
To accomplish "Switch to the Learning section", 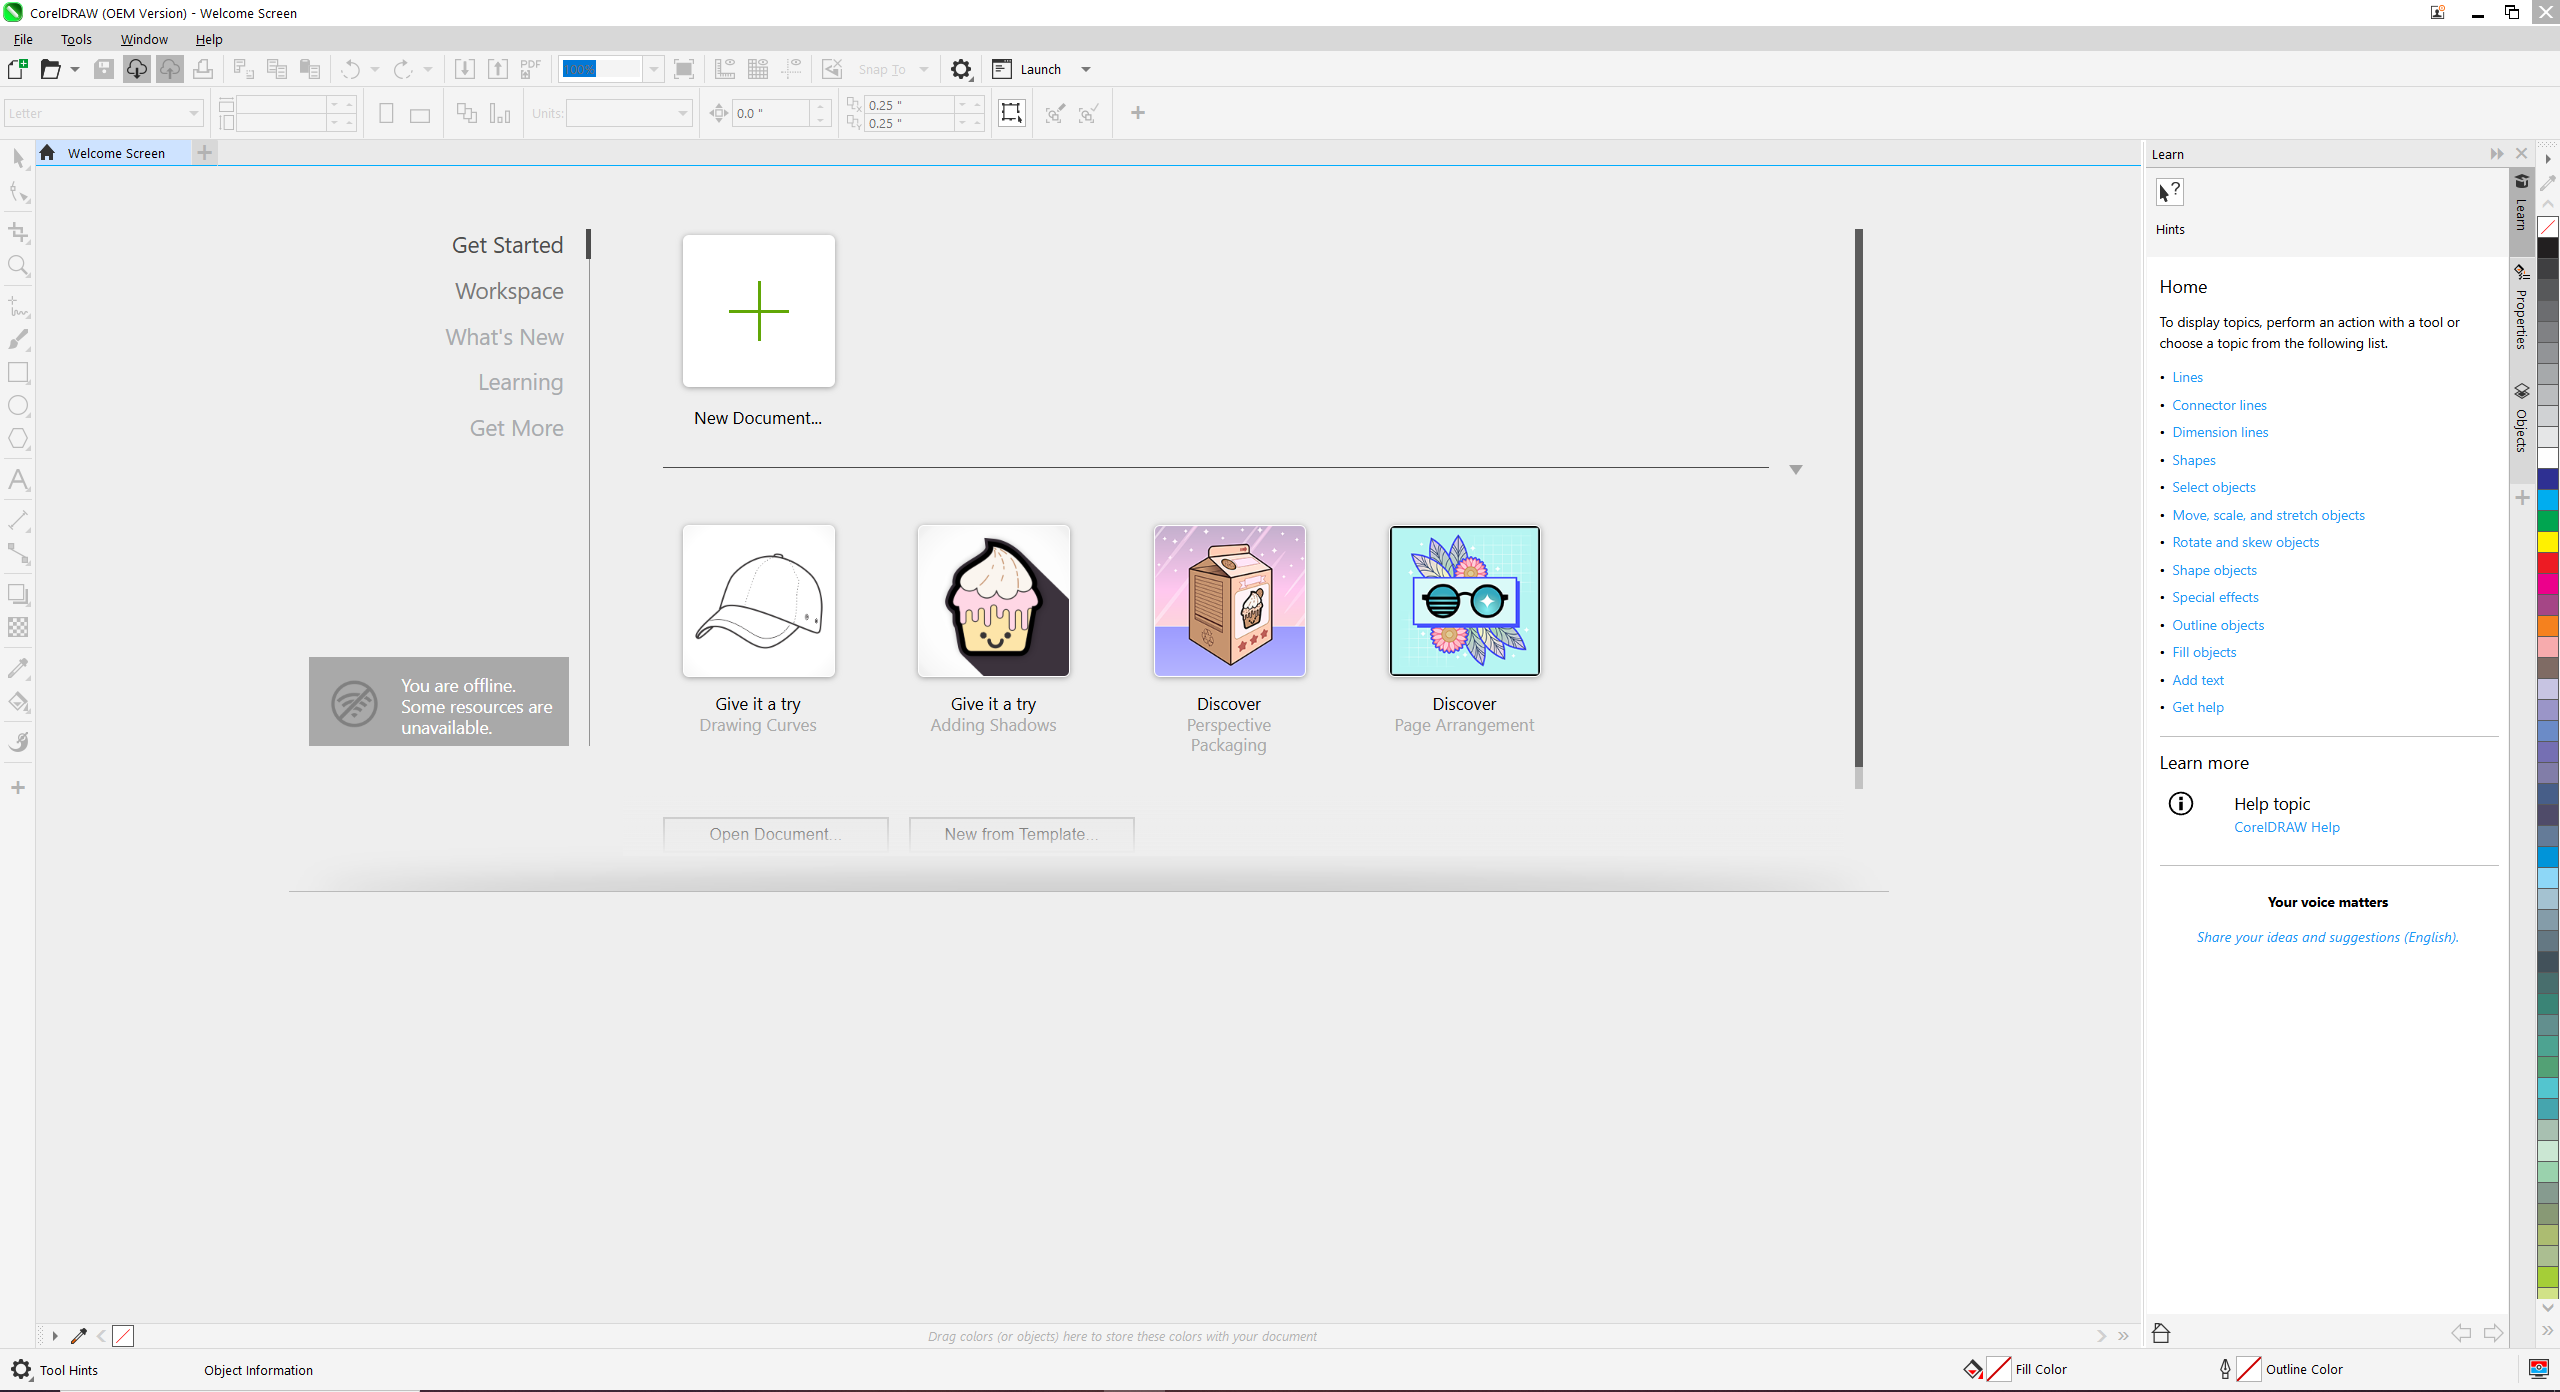I will click(x=519, y=381).
